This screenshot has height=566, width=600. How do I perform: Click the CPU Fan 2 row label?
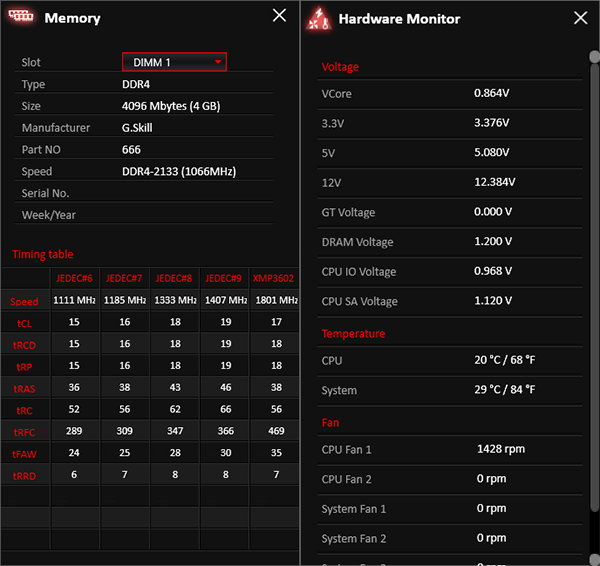tap(346, 480)
